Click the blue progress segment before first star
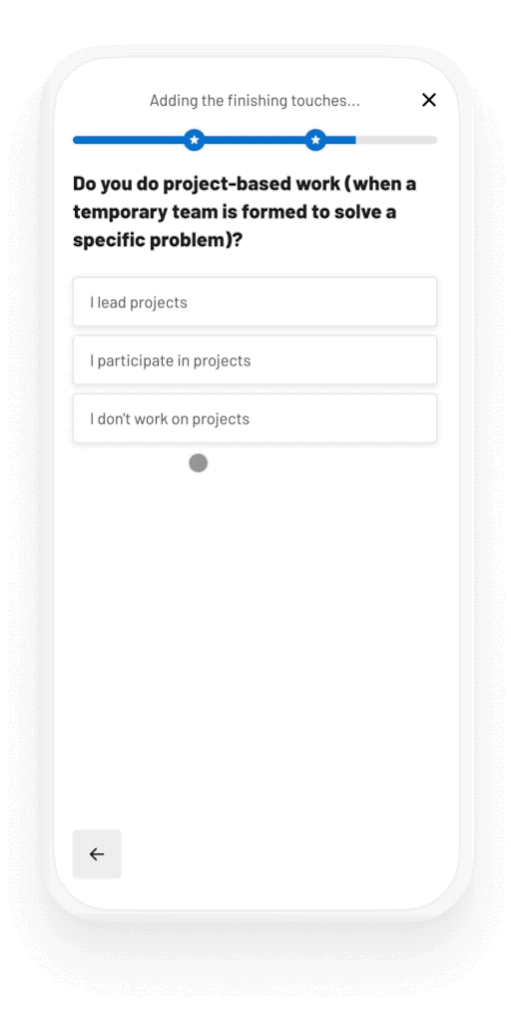The image size is (511, 1034). 128,140
